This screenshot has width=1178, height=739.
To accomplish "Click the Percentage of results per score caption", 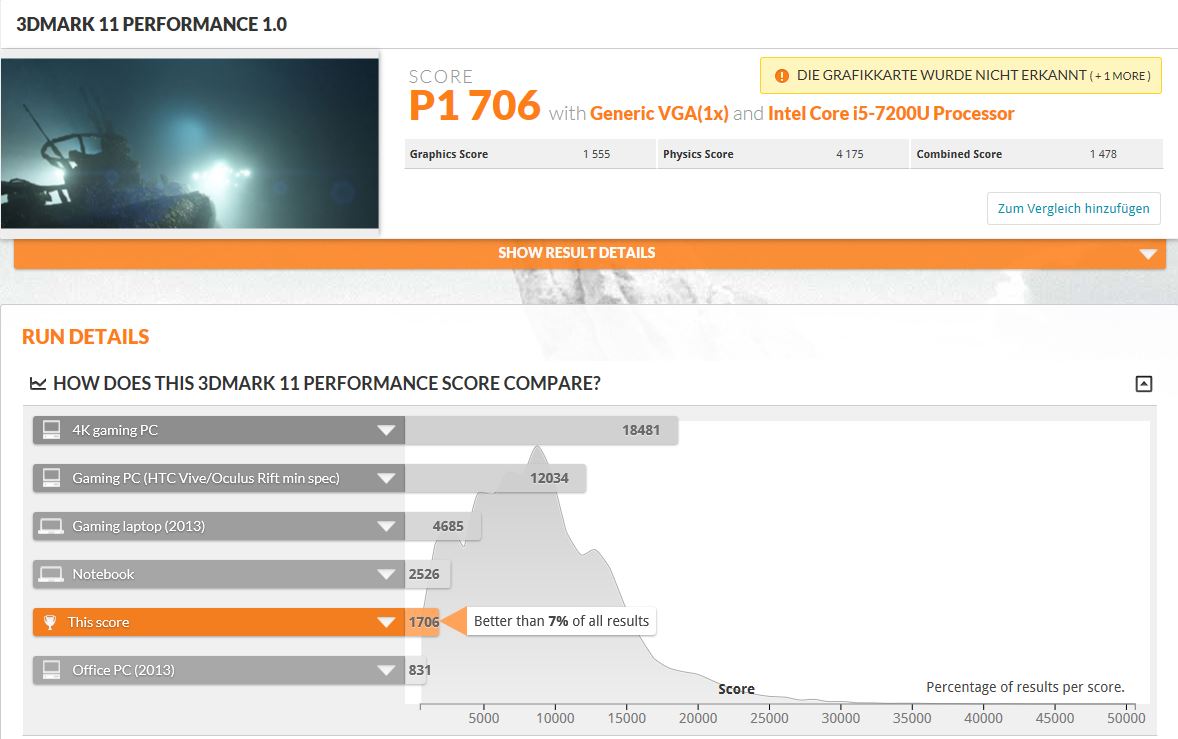I will 1025,687.
